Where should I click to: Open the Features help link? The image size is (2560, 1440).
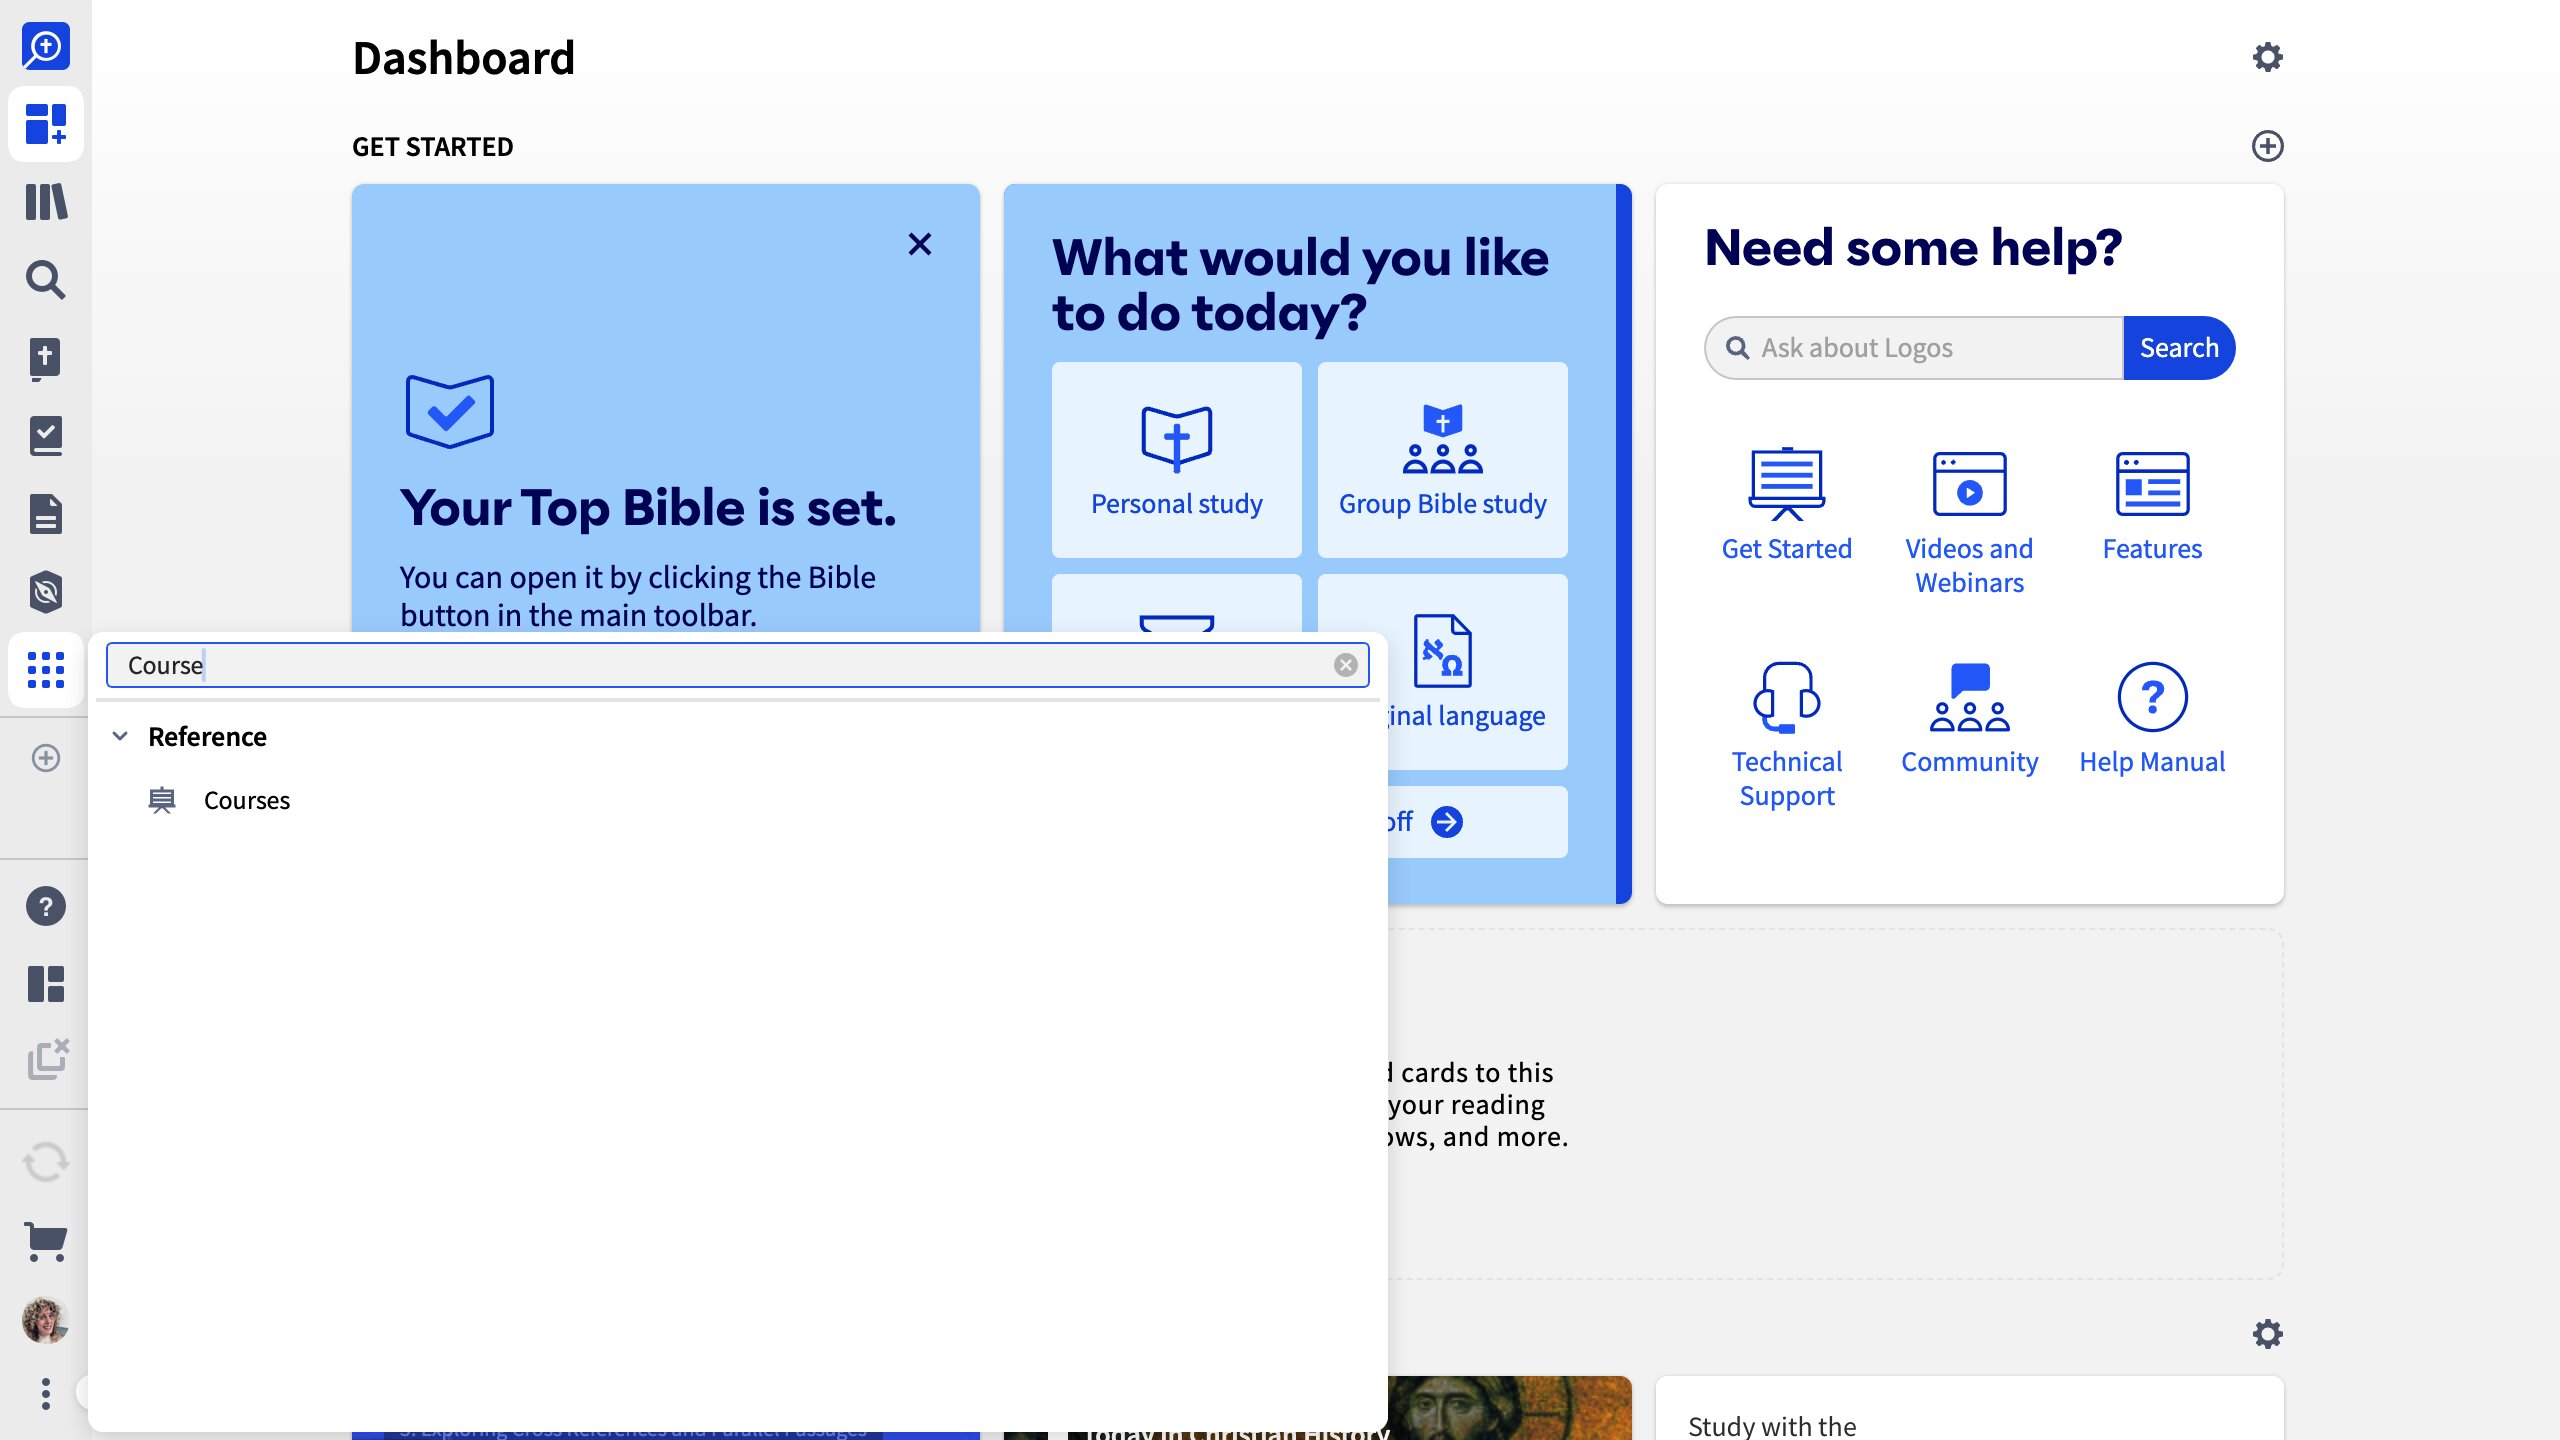(2152, 505)
